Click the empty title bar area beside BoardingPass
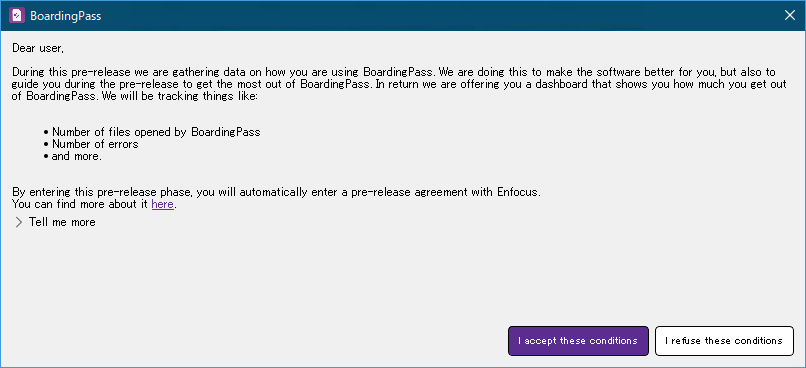Viewport: 806px width, 368px height. pyautogui.click(x=437, y=15)
